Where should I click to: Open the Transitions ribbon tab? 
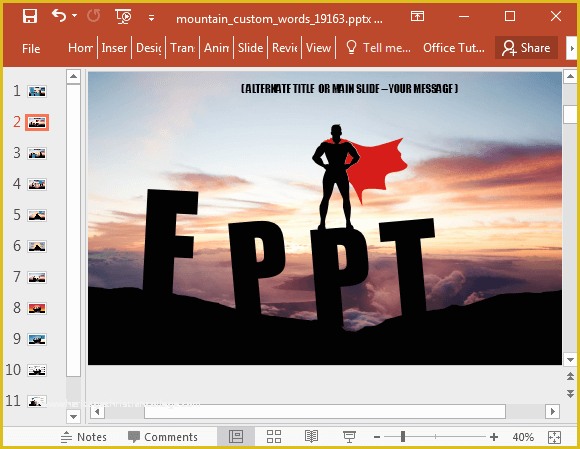182,48
